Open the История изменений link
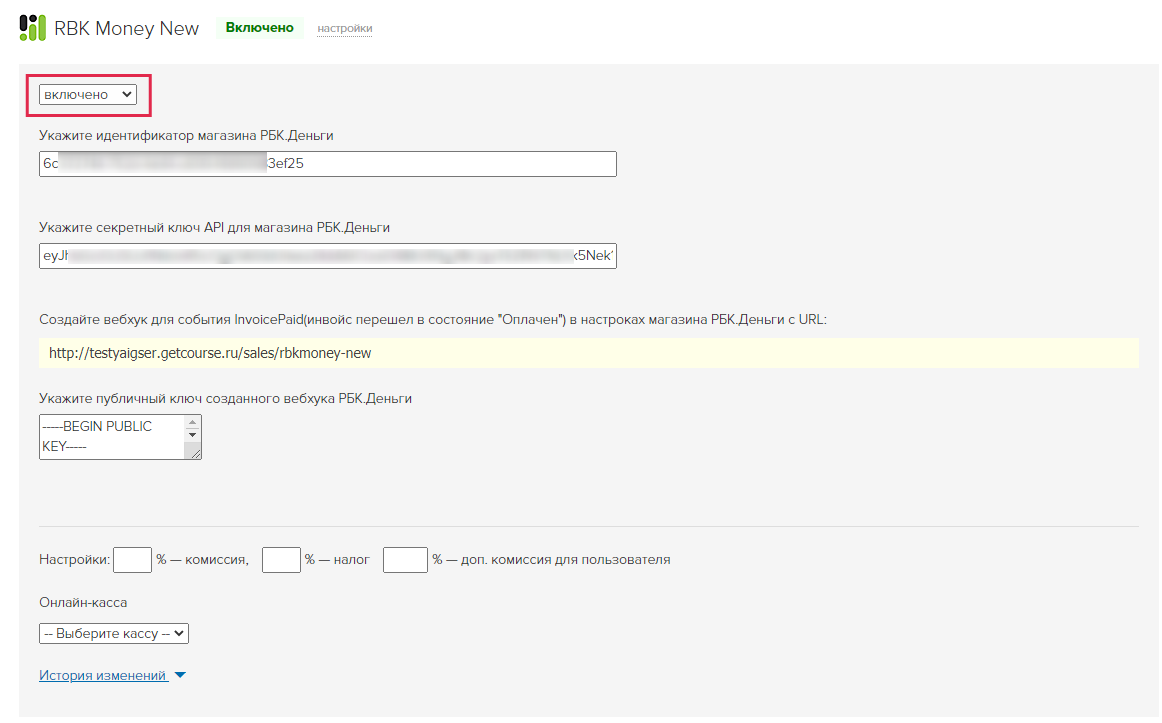The width and height of the screenshot is (1162, 723). (102, 675)
